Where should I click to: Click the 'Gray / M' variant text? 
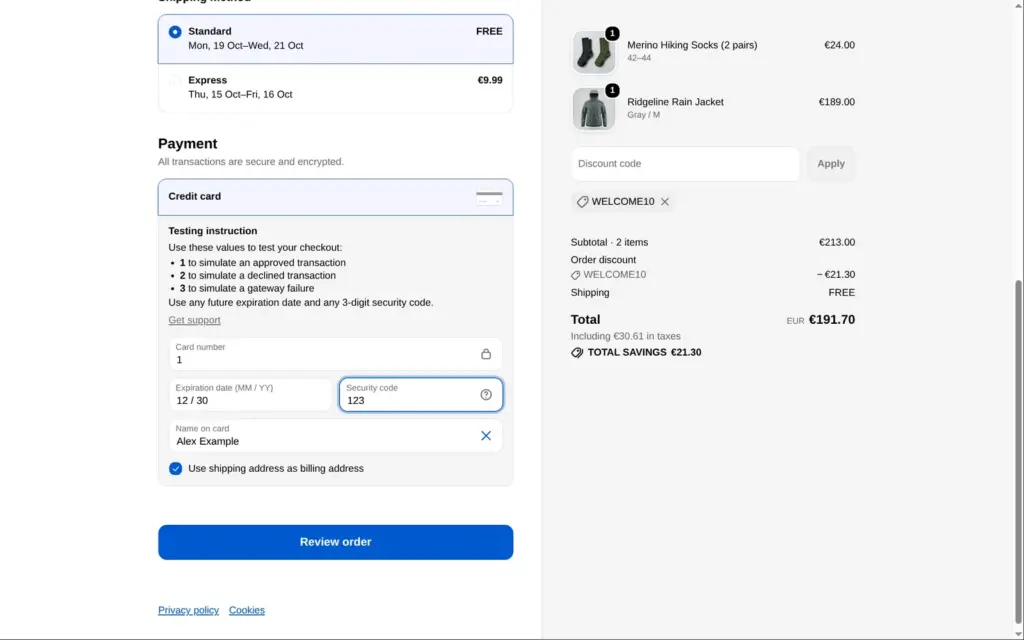pyautogui.click(x=643, y=115)
